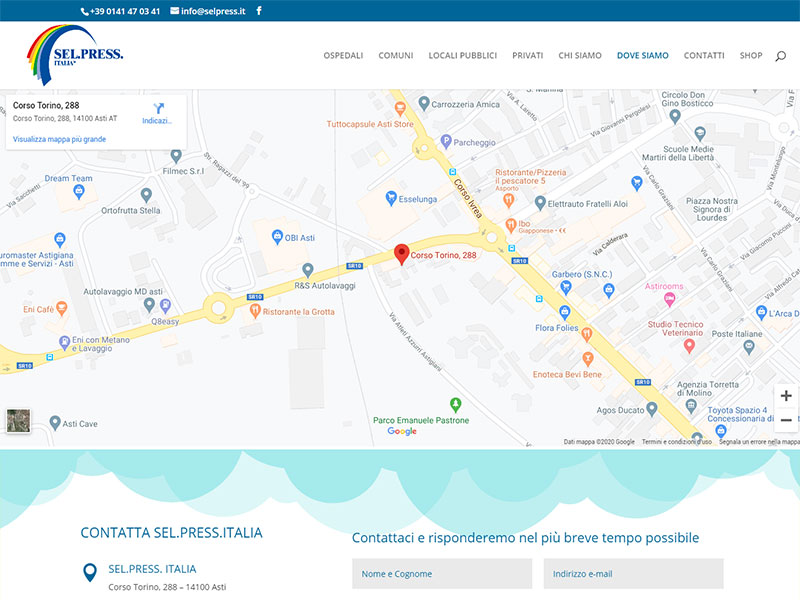Open the Ospedali menu item
The width and height of the screenshot is (800, 600).
[343, 56]
